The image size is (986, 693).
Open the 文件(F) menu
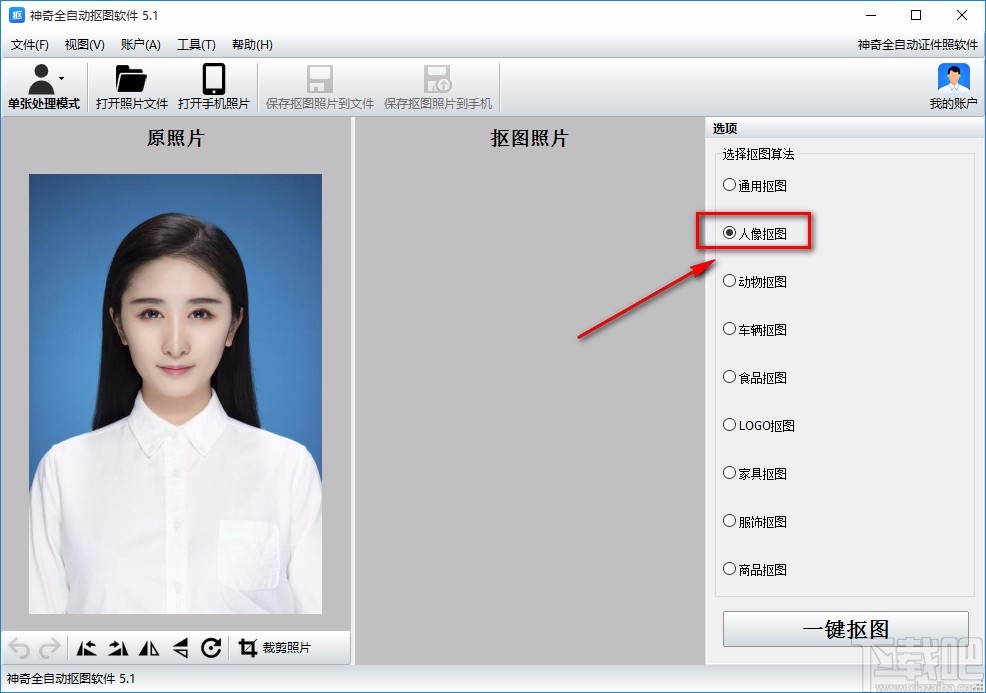pos(30,45)
